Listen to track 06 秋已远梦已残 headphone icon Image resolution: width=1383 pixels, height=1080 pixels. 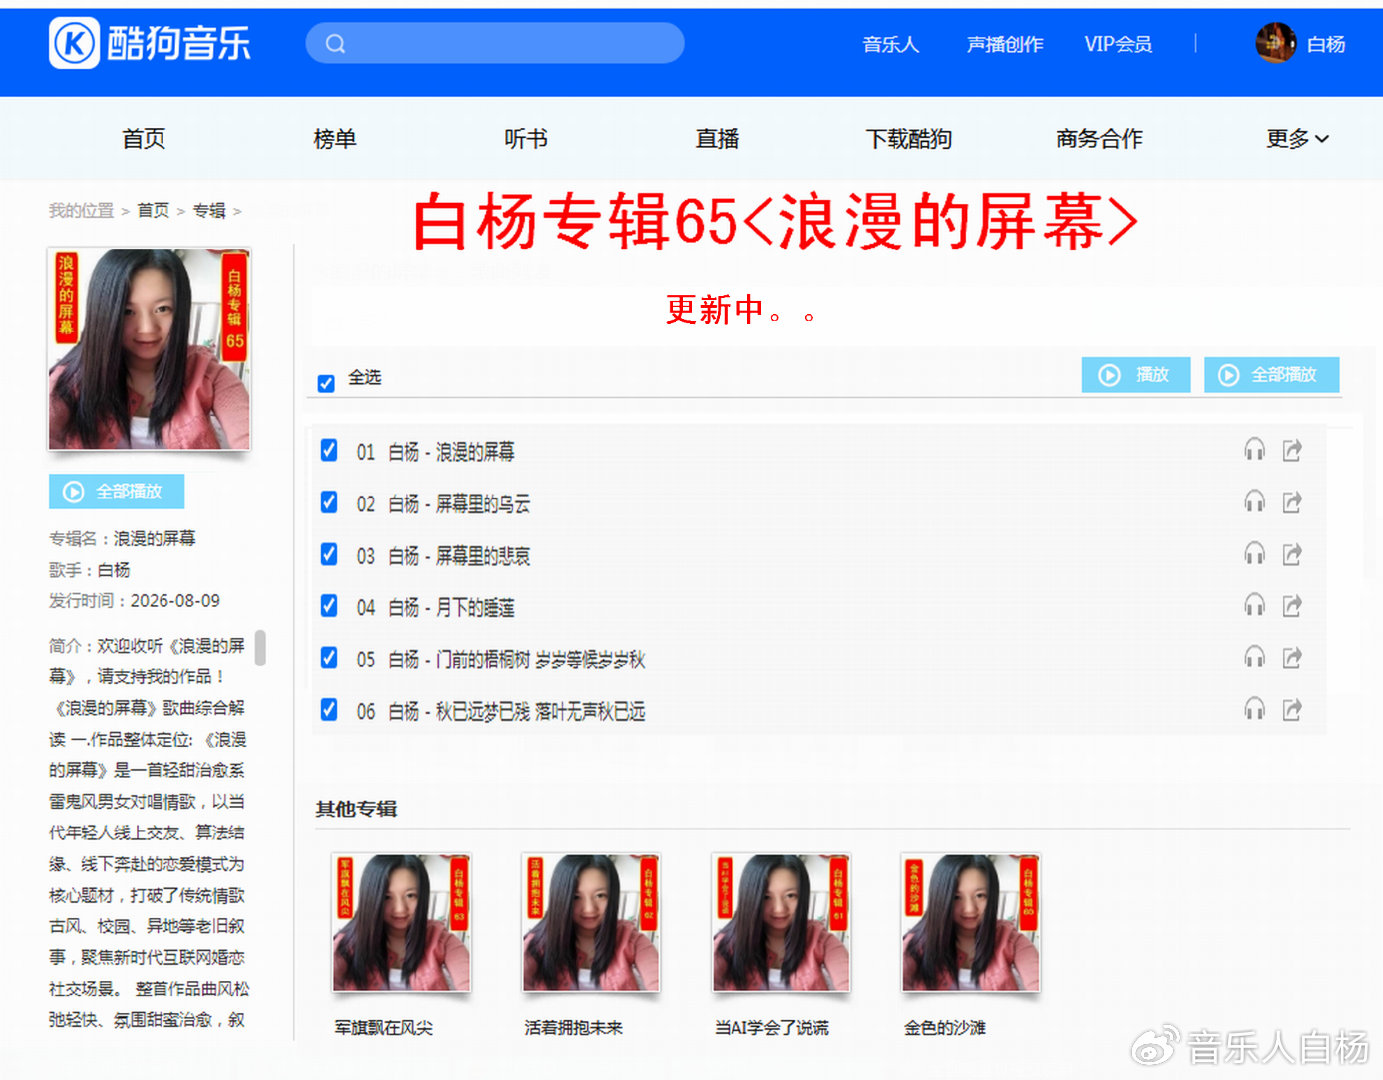(x=1254, y=710)
